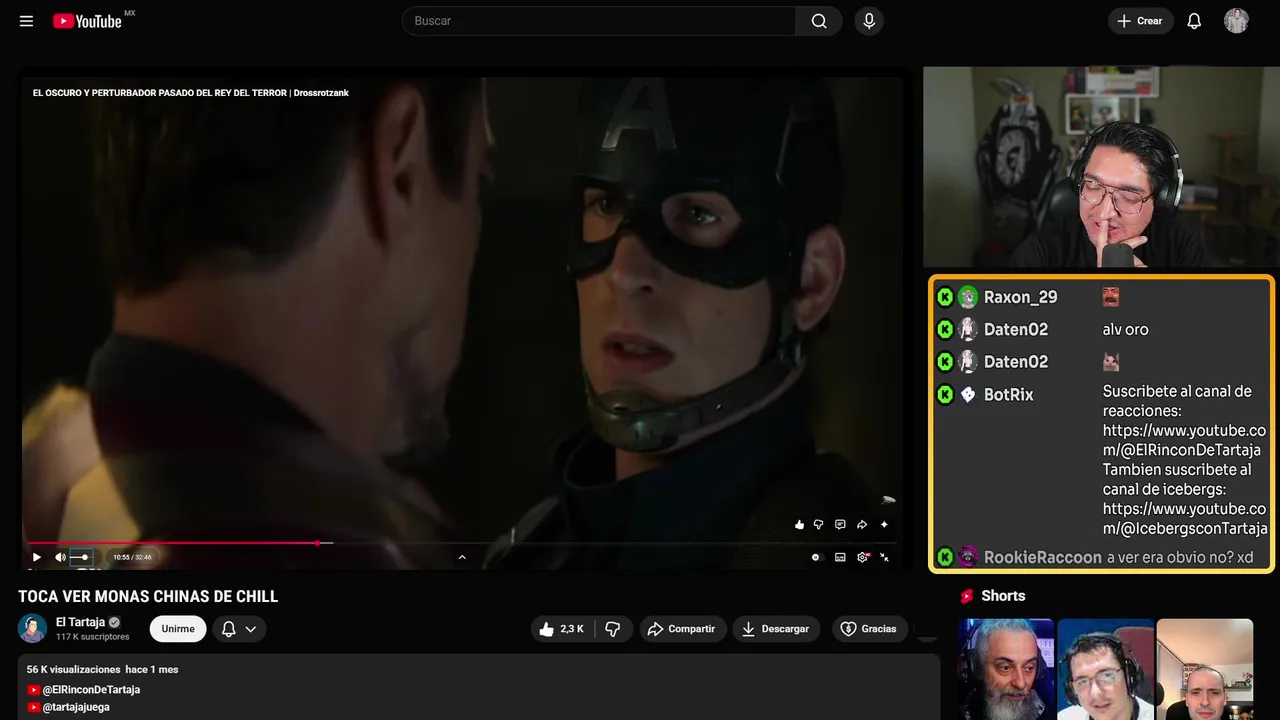Screen dimensions: 1280x720
Task: Open embedded player settings gear
Action: 863,557
